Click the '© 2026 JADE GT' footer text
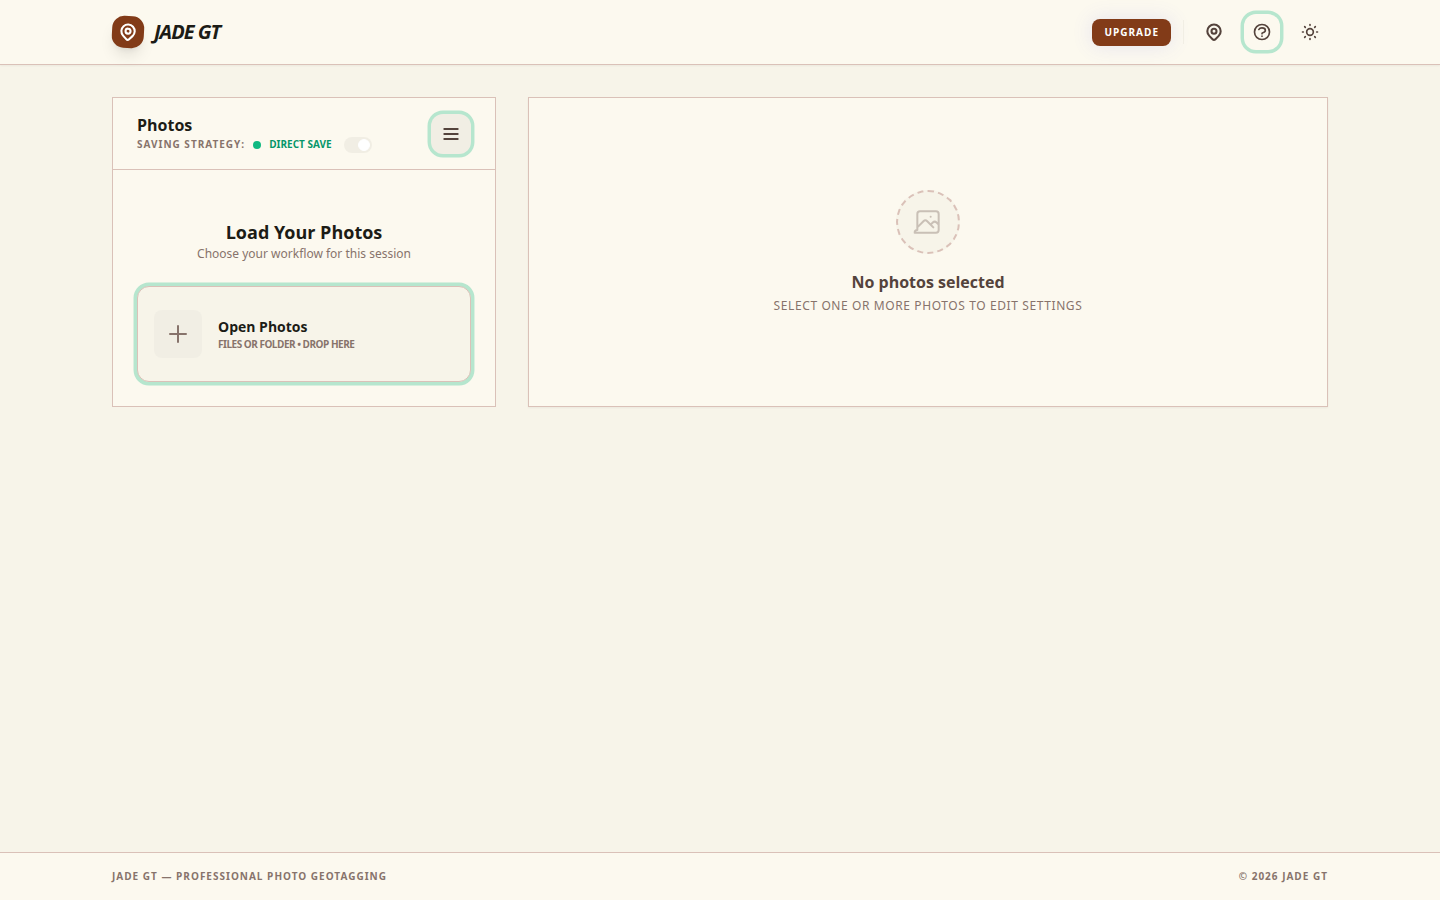Screen dimensions: 1440x900 [x=1283, y=876]
